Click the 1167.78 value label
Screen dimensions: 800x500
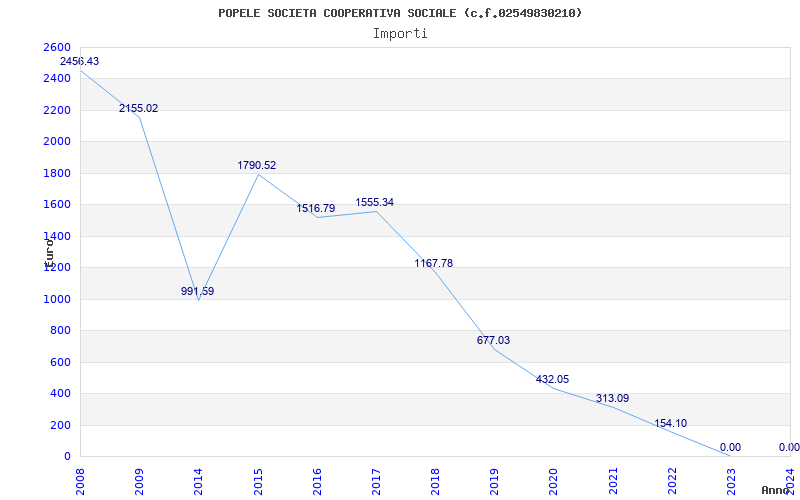(x=433, y=264)
